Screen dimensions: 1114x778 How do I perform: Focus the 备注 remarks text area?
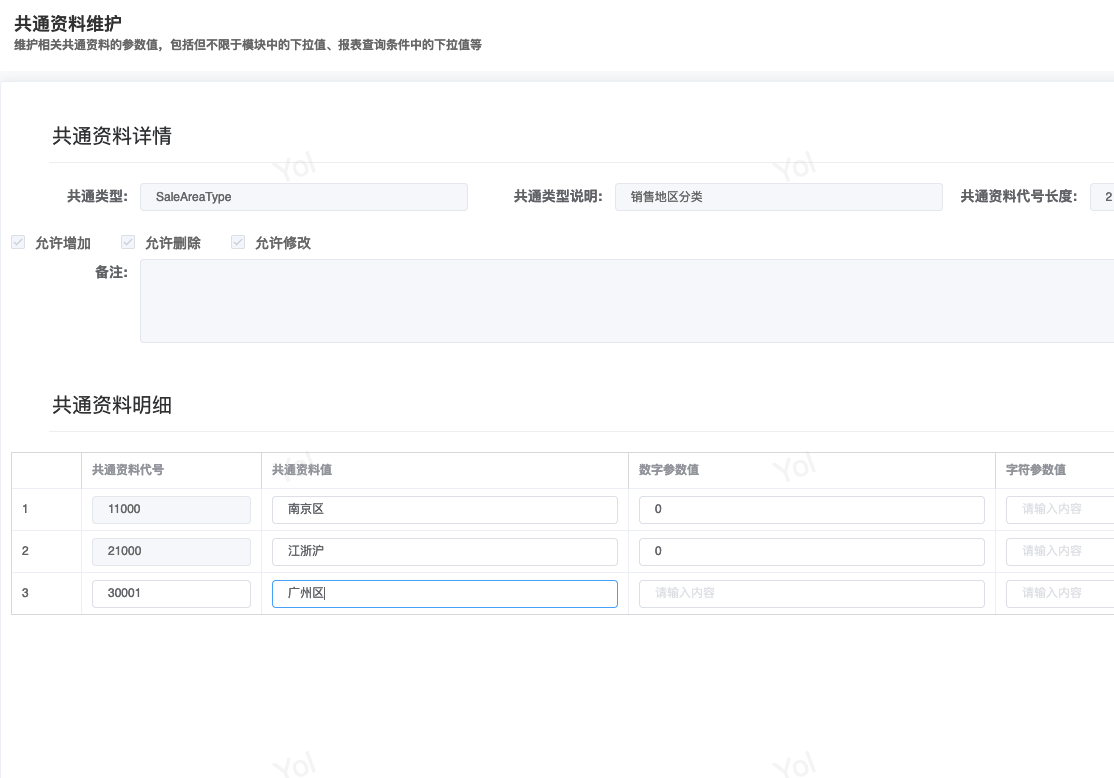click(626, 301)
